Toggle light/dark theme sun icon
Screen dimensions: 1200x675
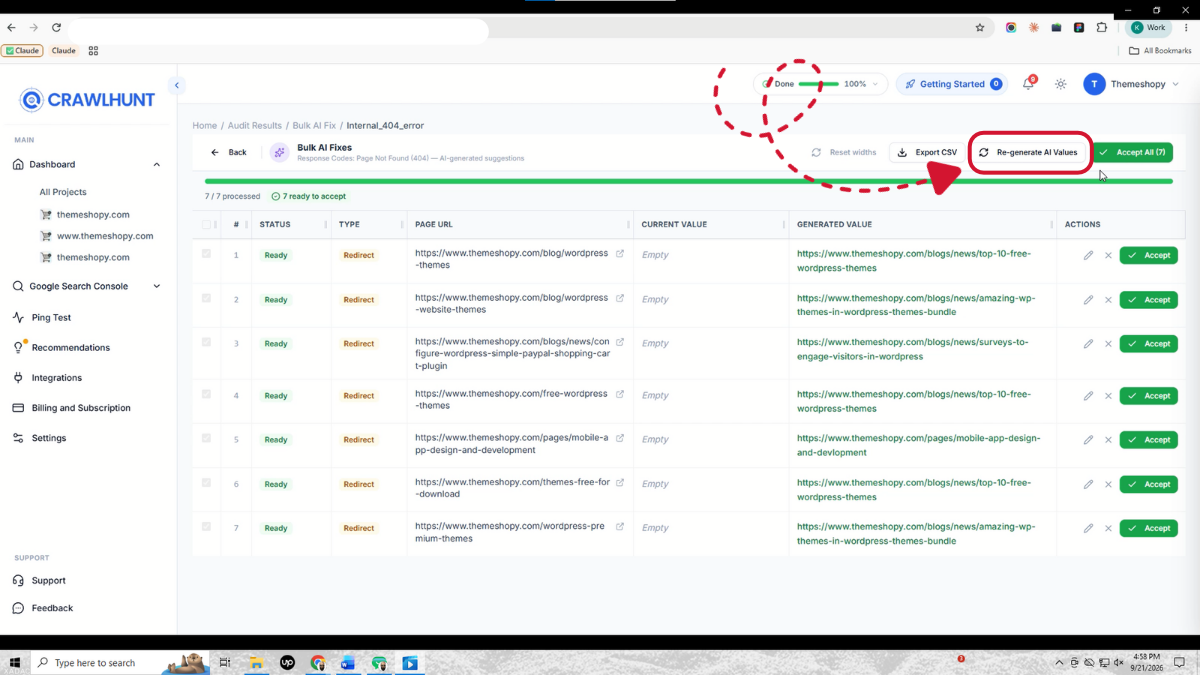[1060, 84]
